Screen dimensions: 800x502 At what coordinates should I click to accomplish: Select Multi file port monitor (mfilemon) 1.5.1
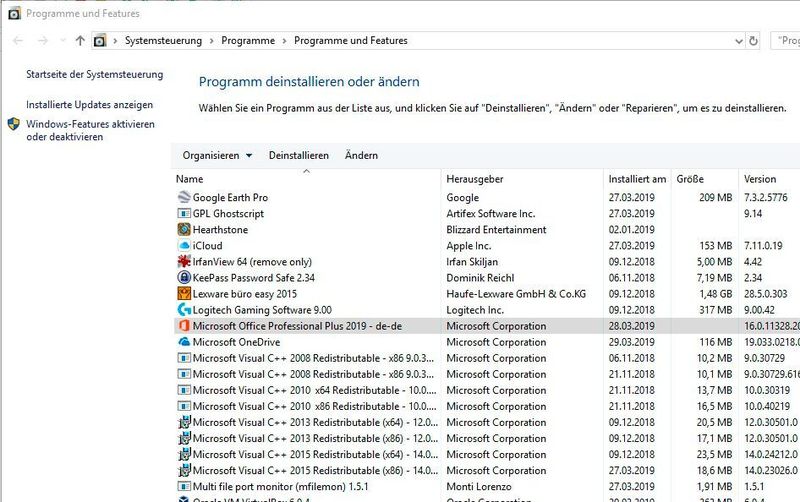click(280, 487)
